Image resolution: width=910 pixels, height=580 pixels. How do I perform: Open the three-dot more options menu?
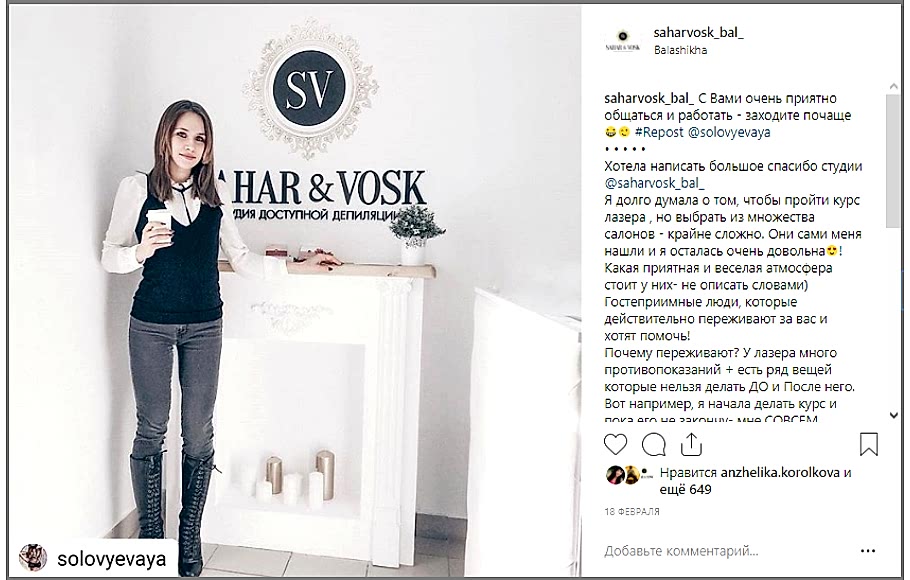pos(868,551)
